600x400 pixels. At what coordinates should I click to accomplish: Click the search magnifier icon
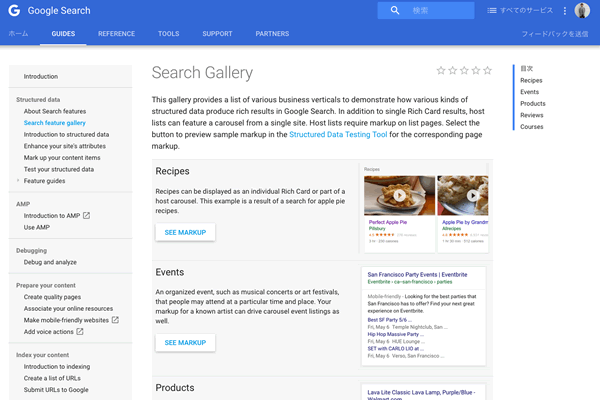point(395,10)
